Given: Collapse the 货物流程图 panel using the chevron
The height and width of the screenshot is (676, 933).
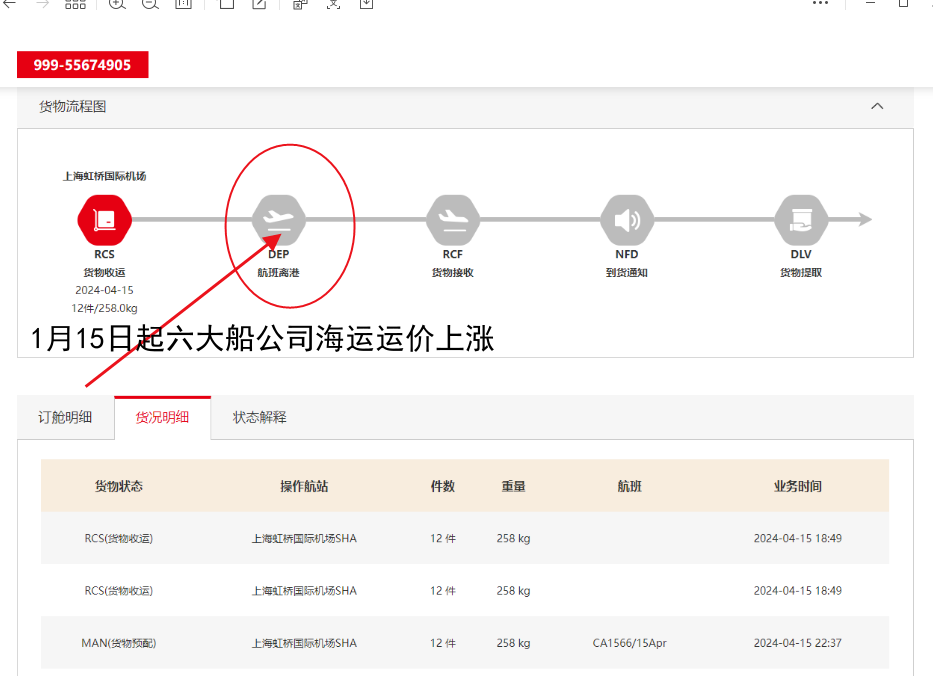Looking at the screenshot, I should pos(877,106).
